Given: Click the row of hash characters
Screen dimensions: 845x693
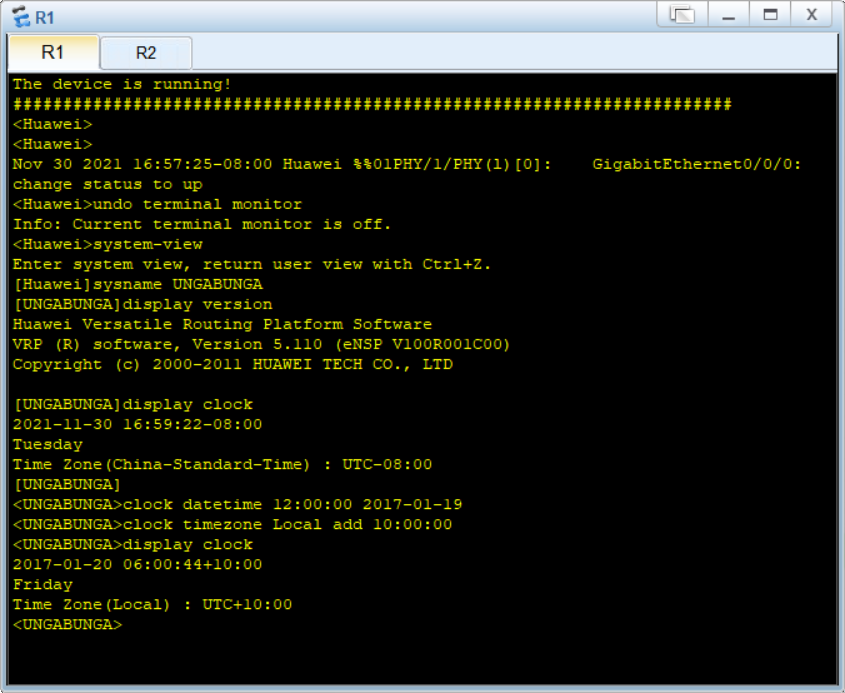Looking at the screenshot, I should click(372, 104).
